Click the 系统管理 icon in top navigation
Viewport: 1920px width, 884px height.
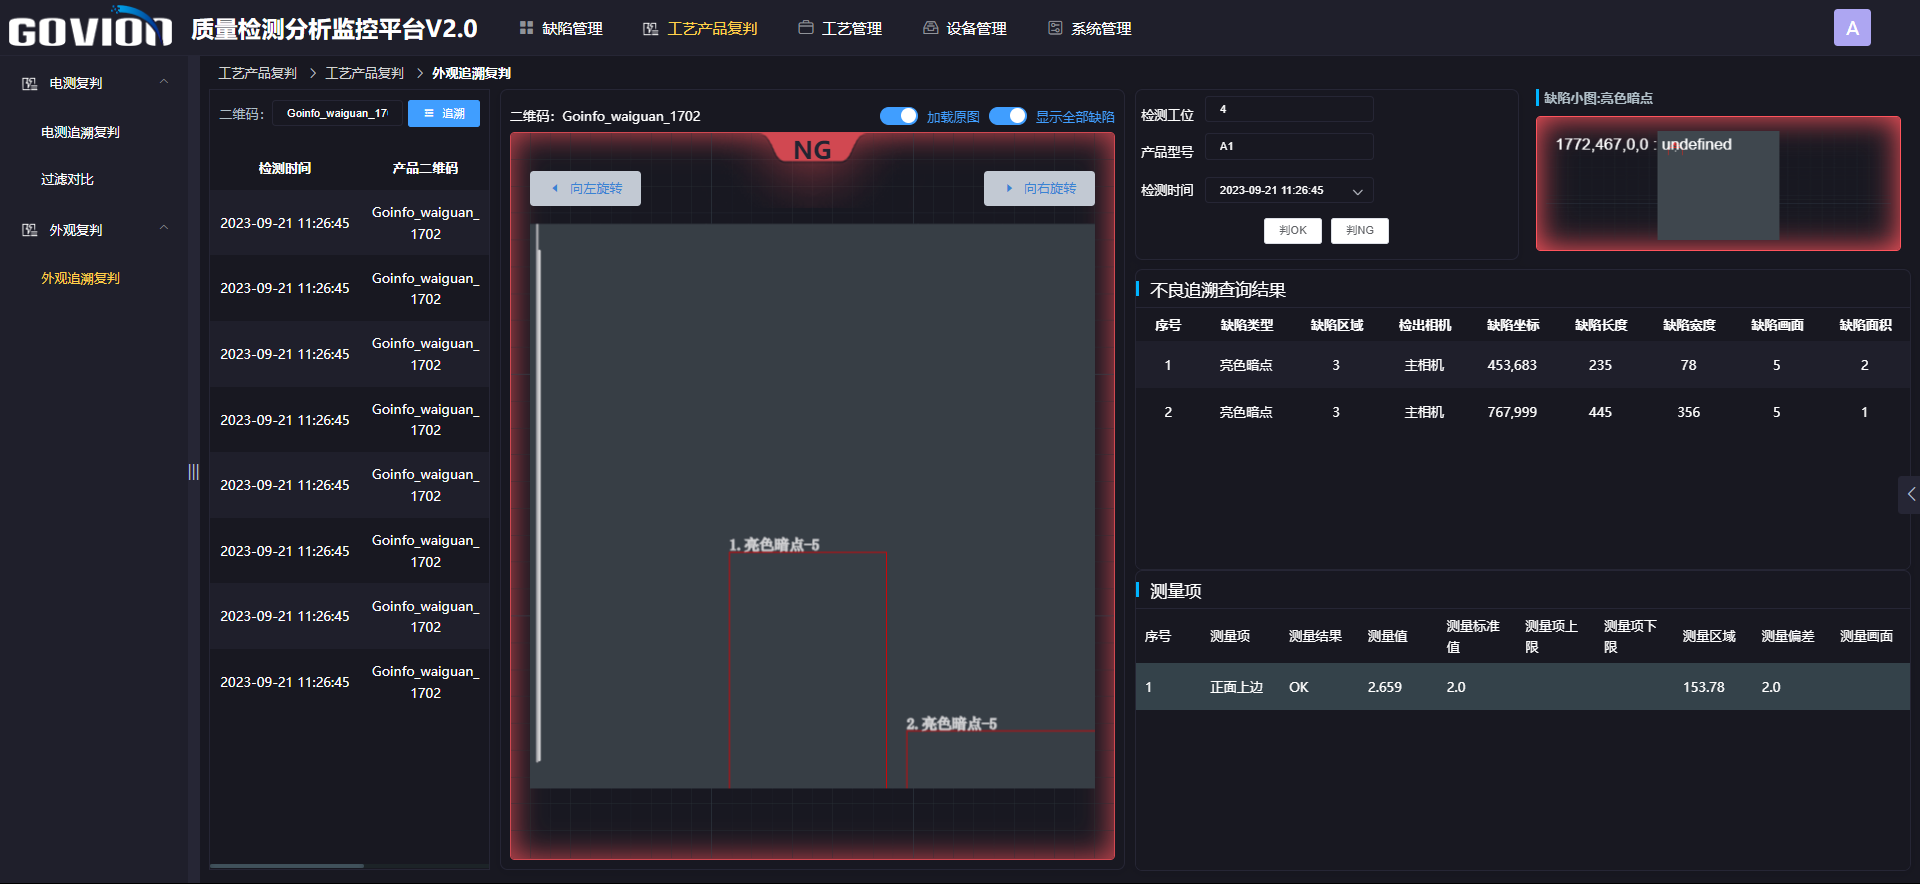tap(1055, 28)
